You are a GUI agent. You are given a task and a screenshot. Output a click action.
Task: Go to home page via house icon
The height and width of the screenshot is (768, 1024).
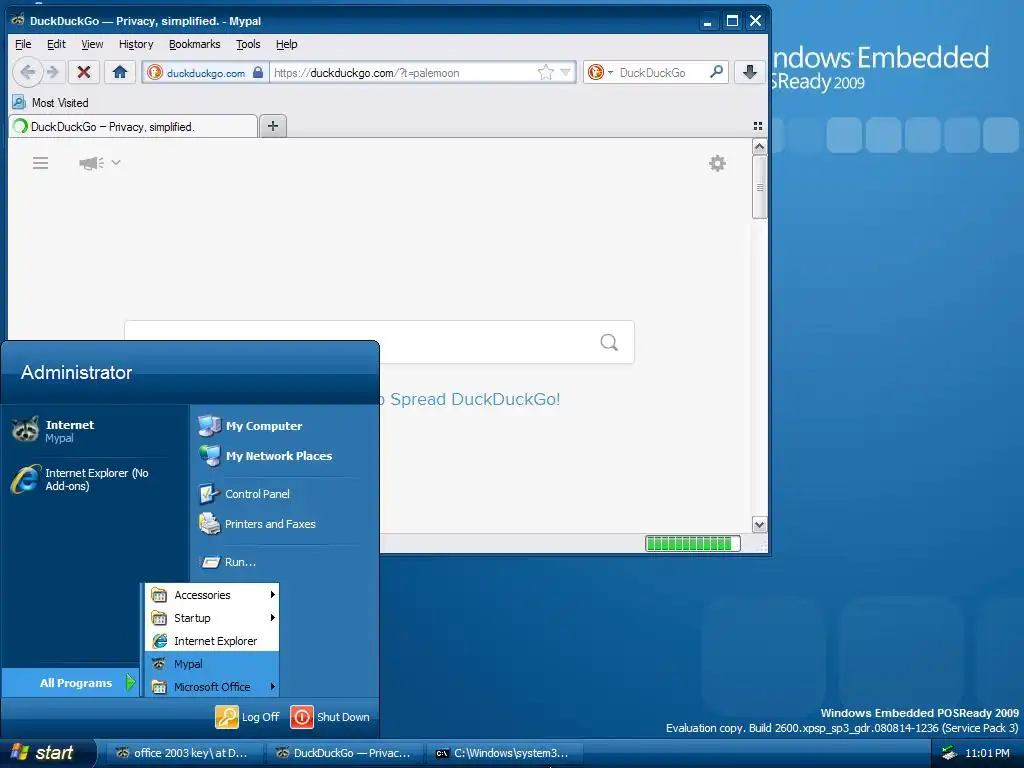(x=120, y=72)
